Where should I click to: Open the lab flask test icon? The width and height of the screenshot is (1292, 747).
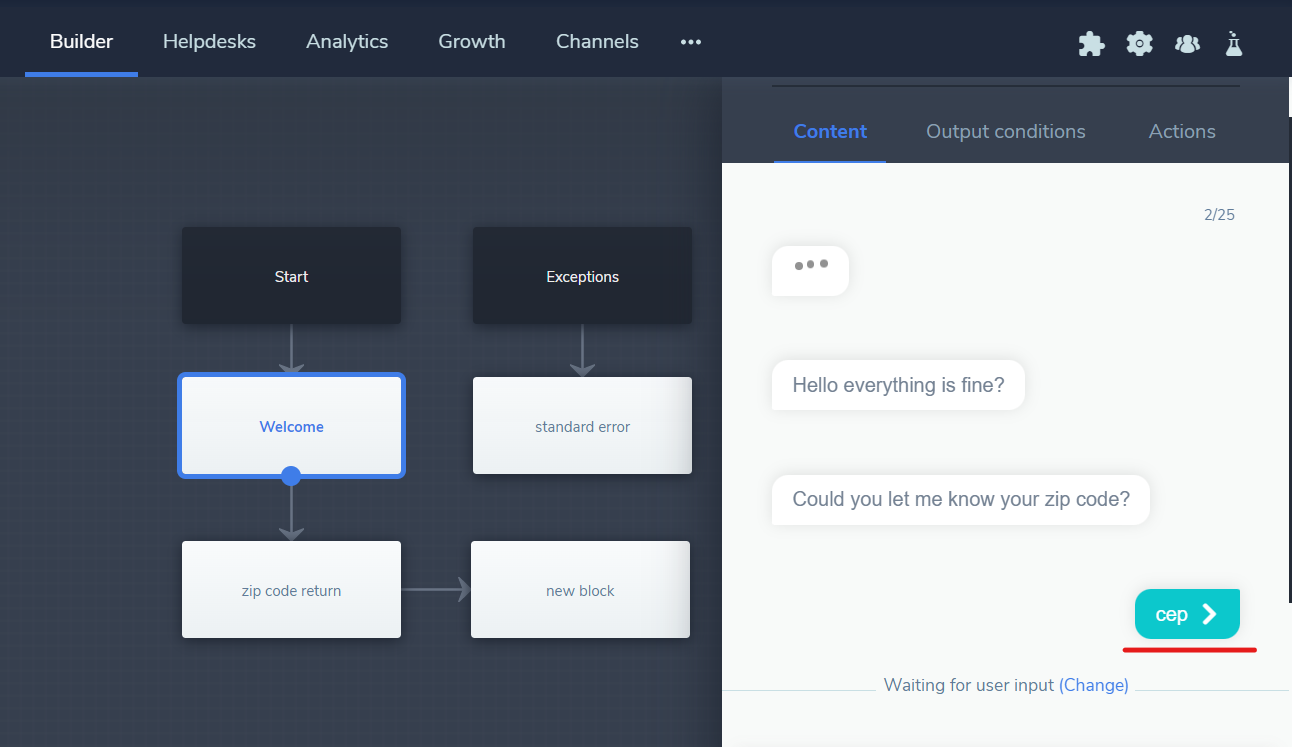1234,43
